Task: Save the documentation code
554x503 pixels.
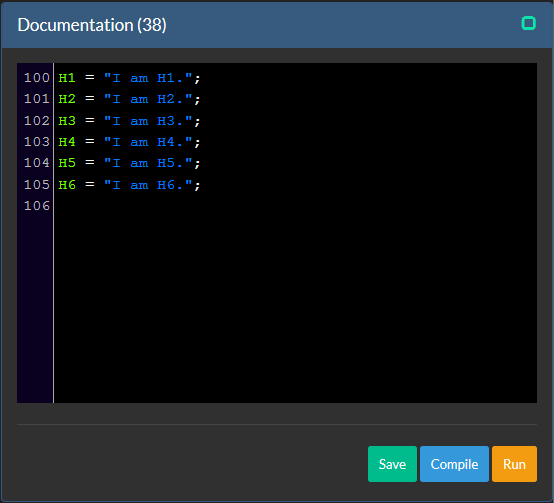Action: click(392, 464)
